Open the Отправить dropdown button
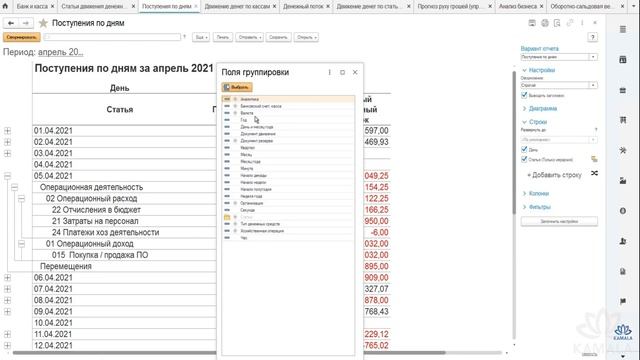Viewport: 640px width, 360px height. tap(249, 37)
